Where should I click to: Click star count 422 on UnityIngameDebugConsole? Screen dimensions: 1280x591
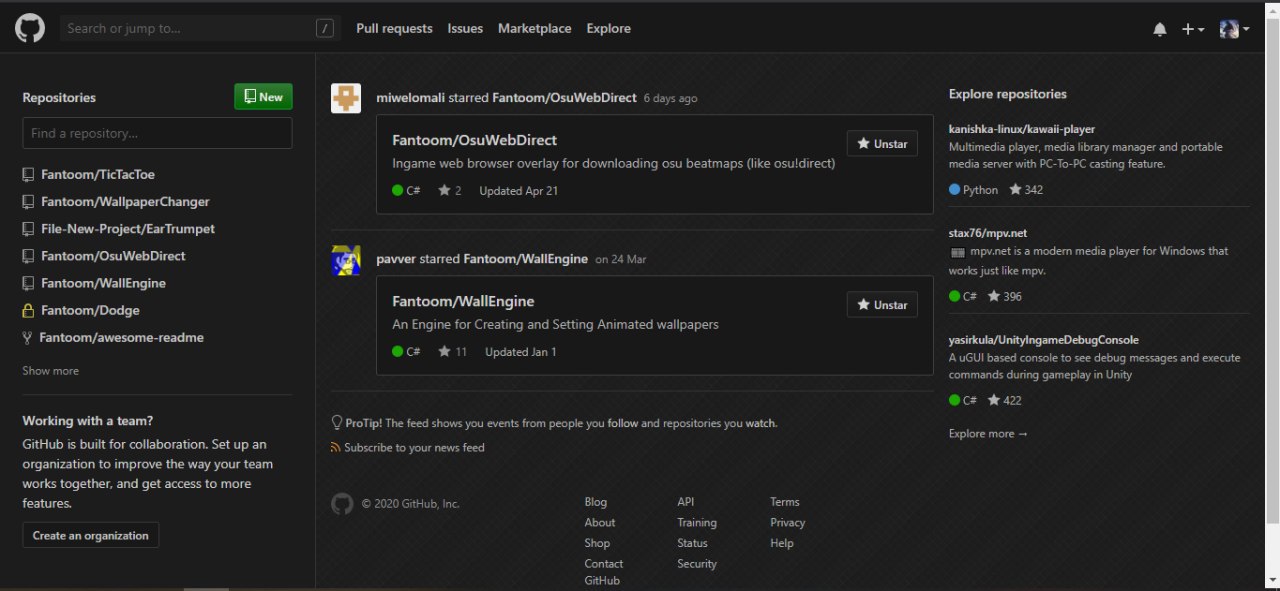tap(1004, 400)
